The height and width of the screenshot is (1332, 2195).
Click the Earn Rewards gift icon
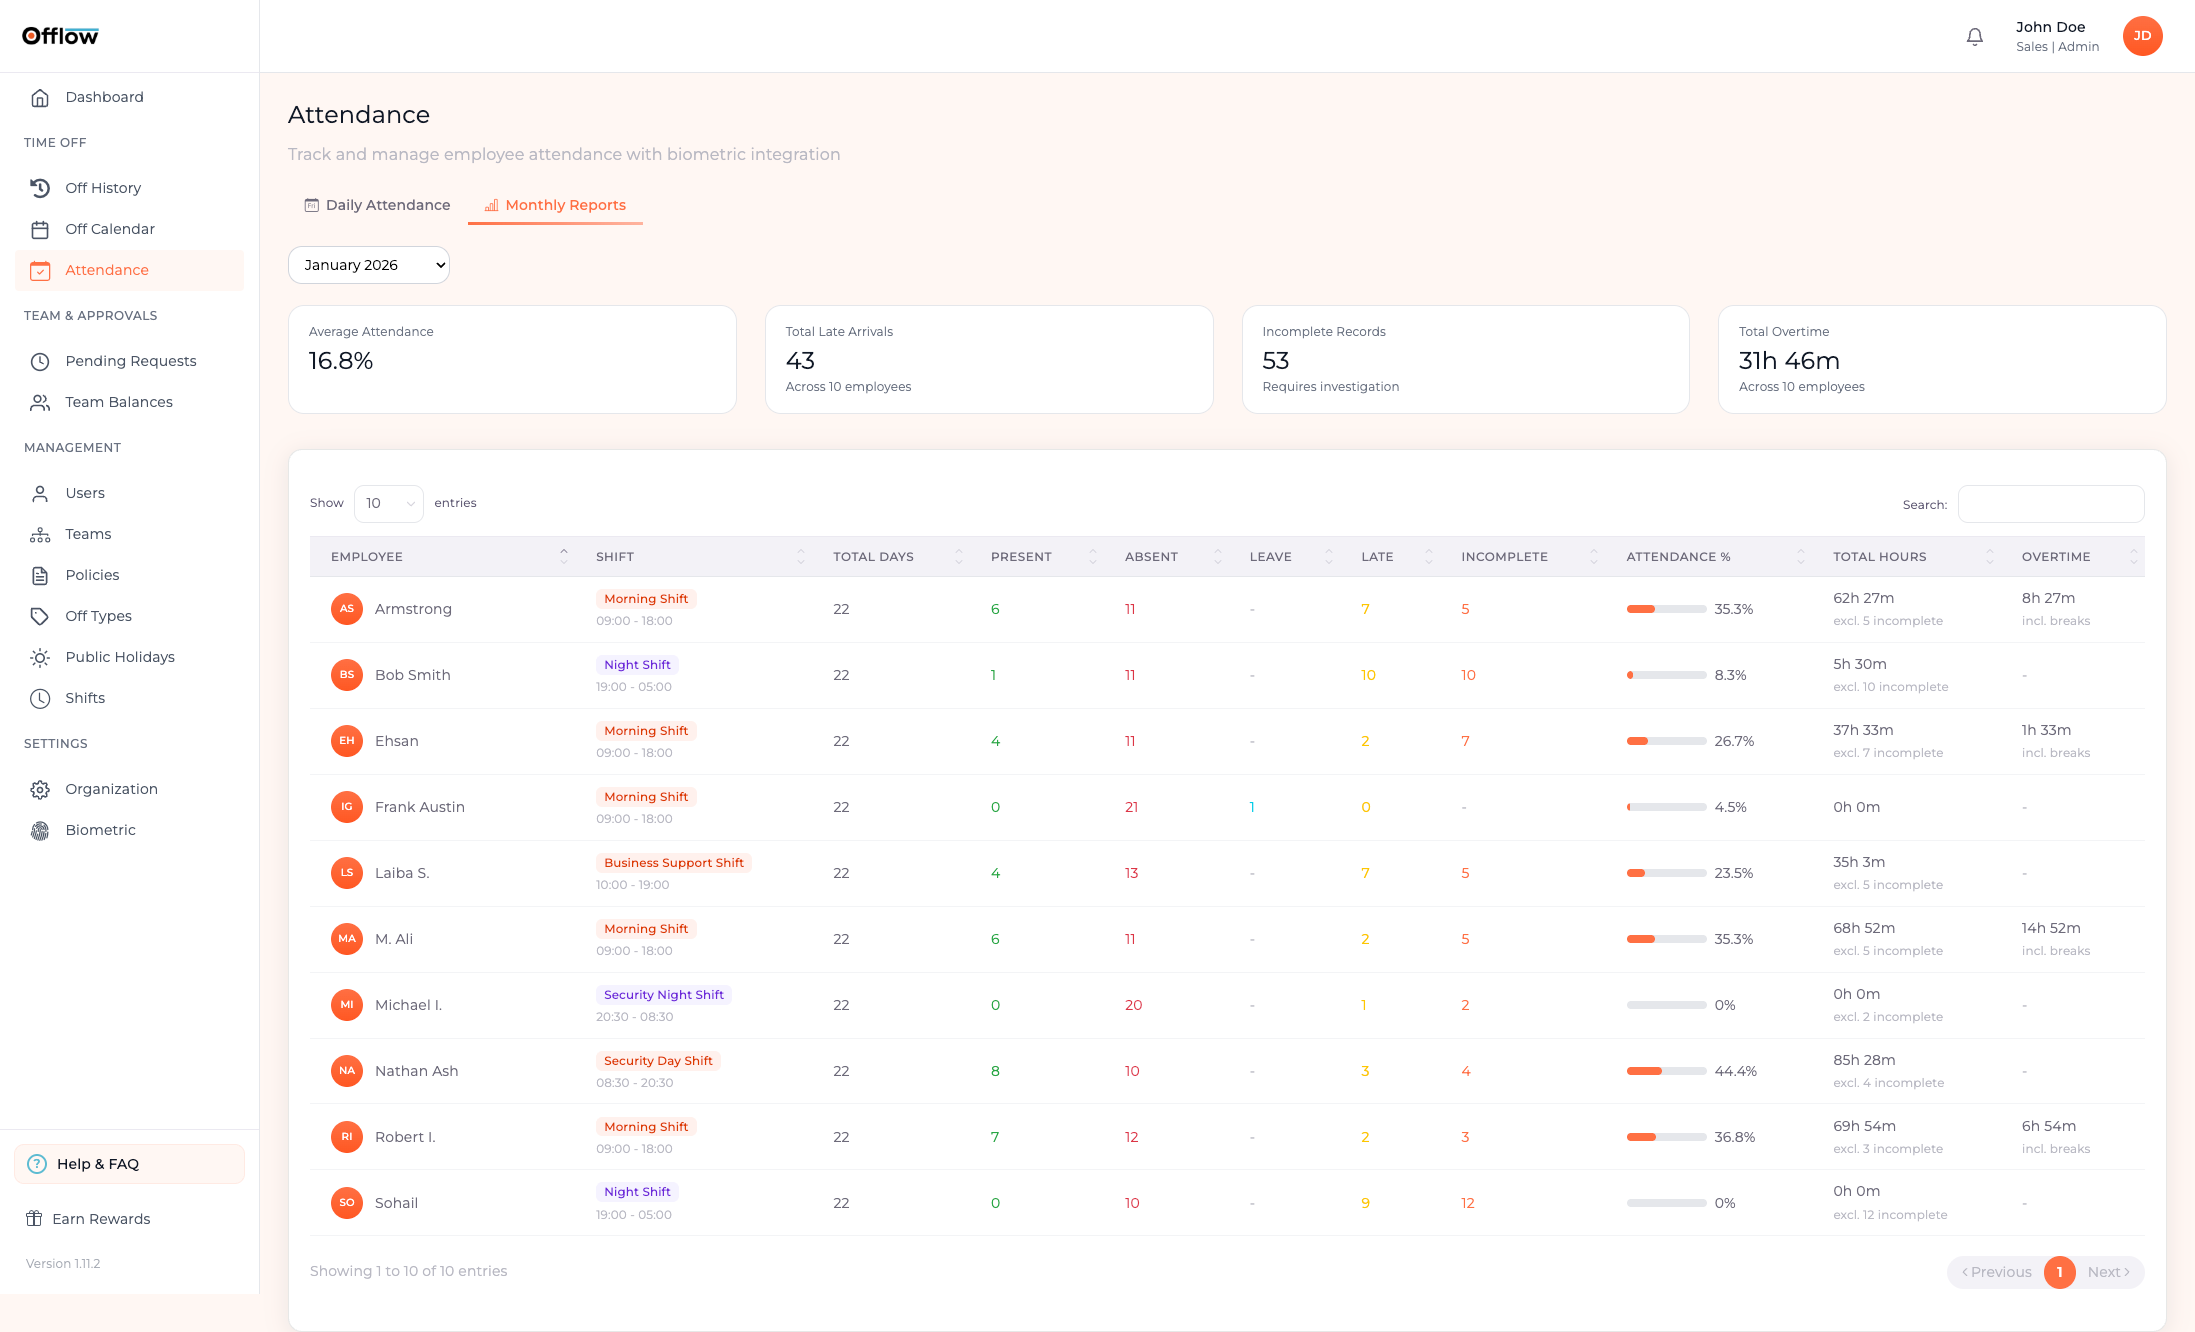tap(34, 1218)
